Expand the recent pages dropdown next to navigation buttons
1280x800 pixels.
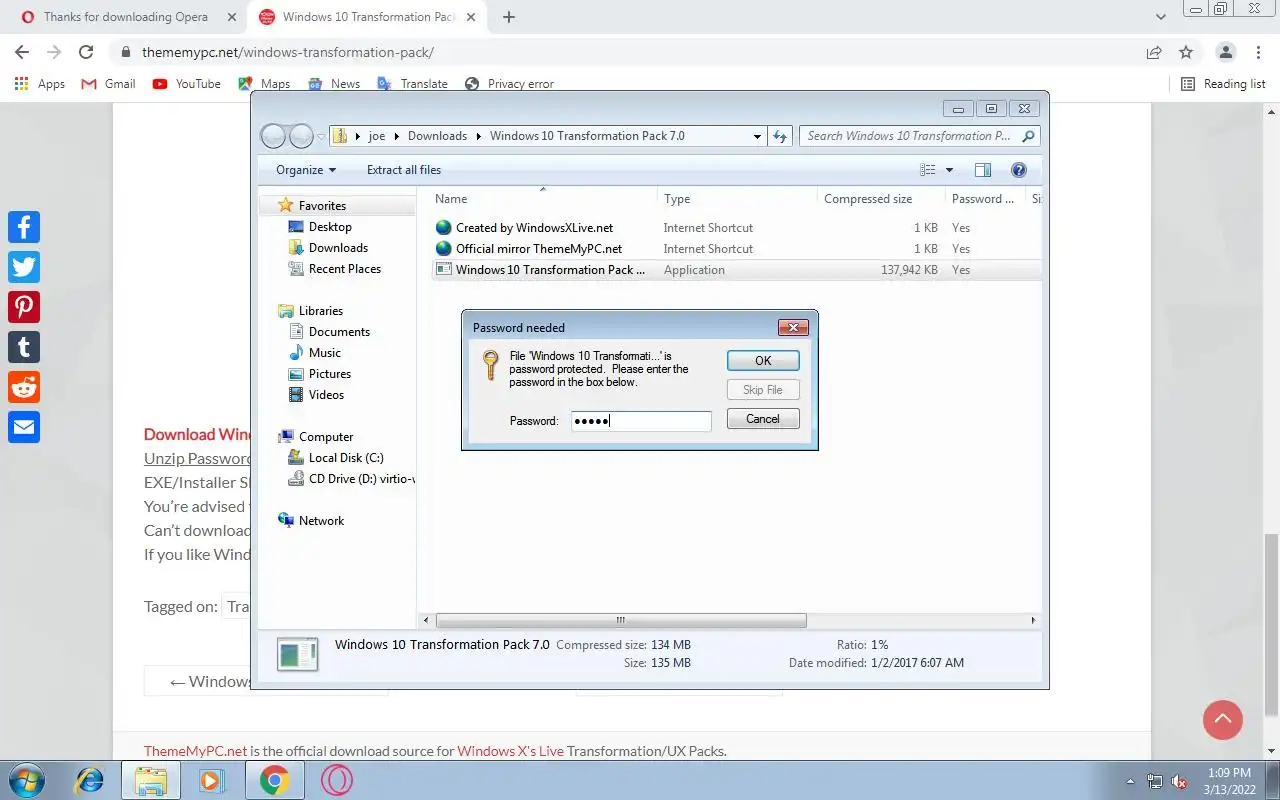(x=321, y=136)
